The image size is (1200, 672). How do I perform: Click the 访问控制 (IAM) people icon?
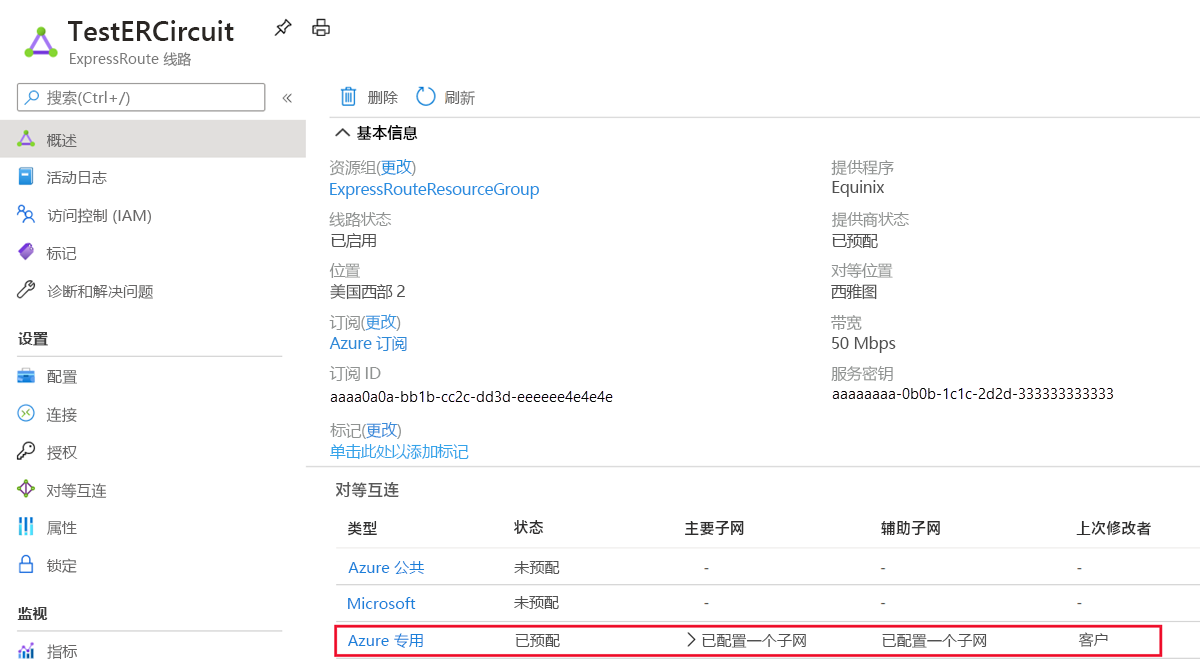click(x=27, y=214)
